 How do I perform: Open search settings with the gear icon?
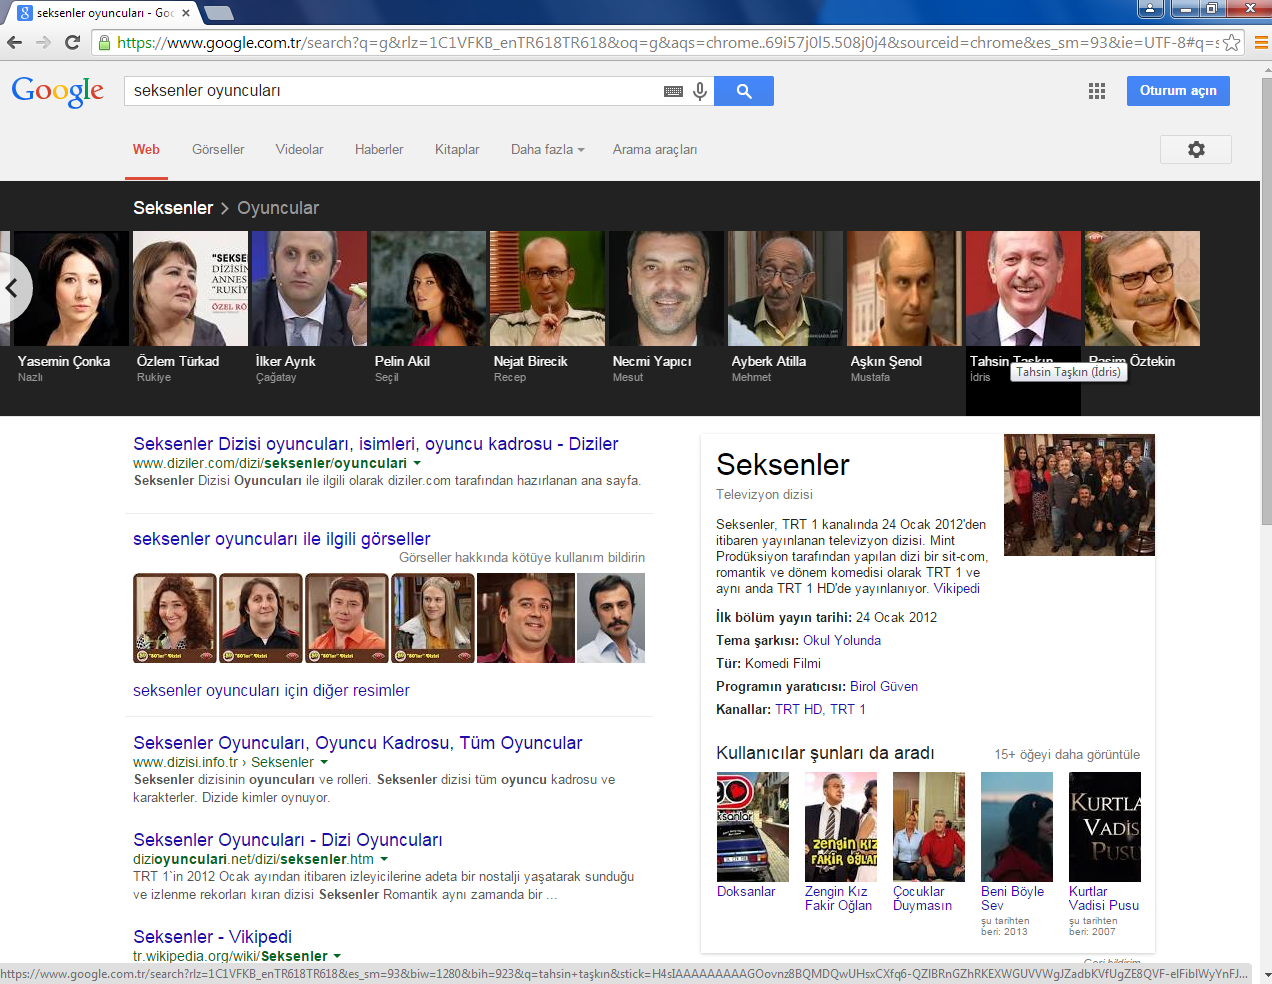click(1196, 149)
